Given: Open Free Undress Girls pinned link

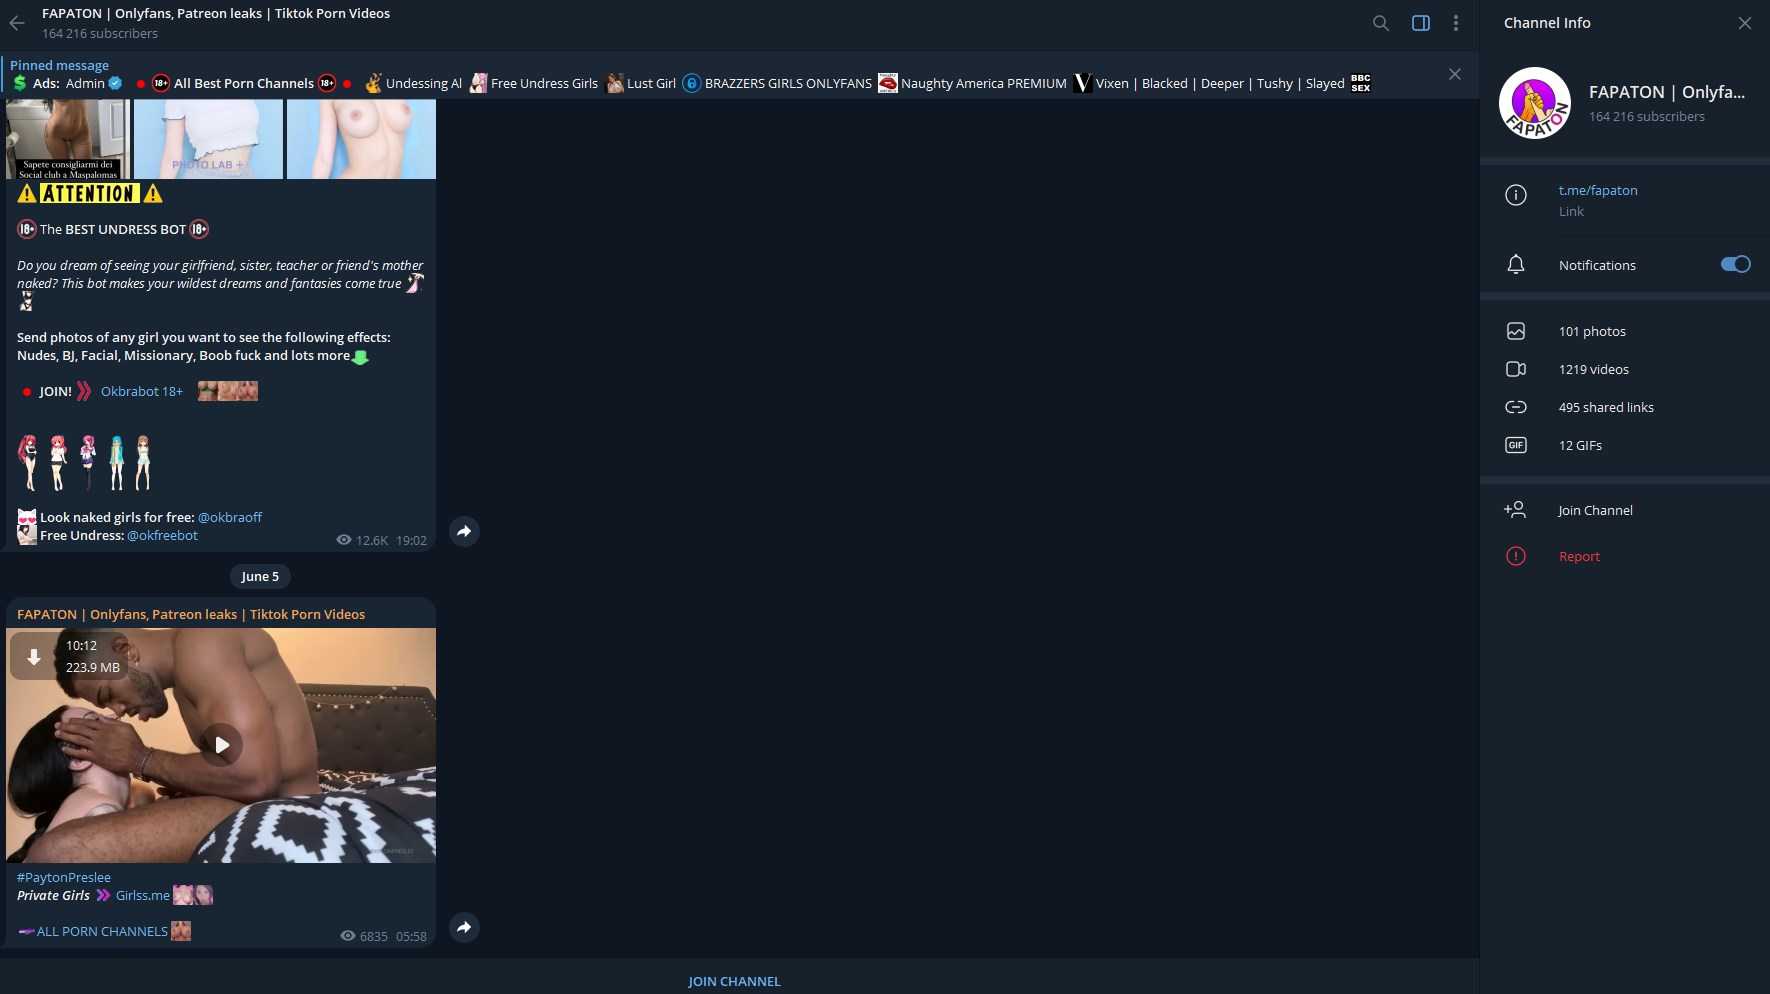Looking at the screenshot, I should (x=544, y=83).
